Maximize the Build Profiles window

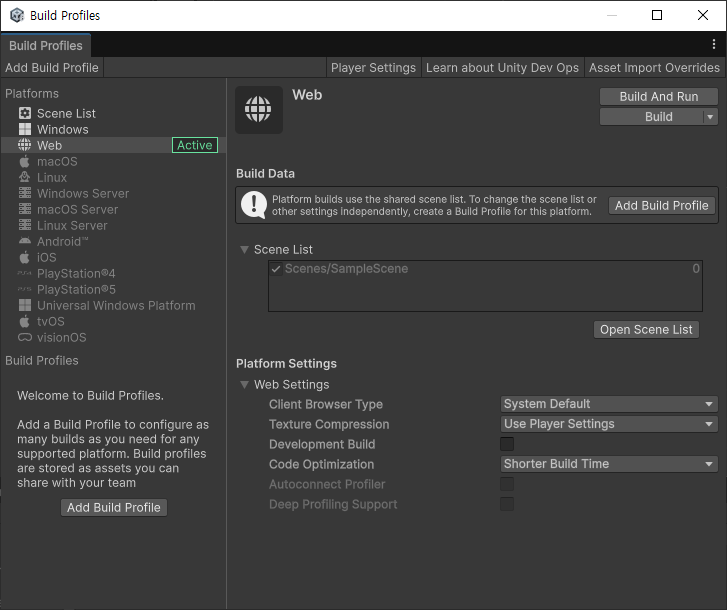[x=657, y=15]
